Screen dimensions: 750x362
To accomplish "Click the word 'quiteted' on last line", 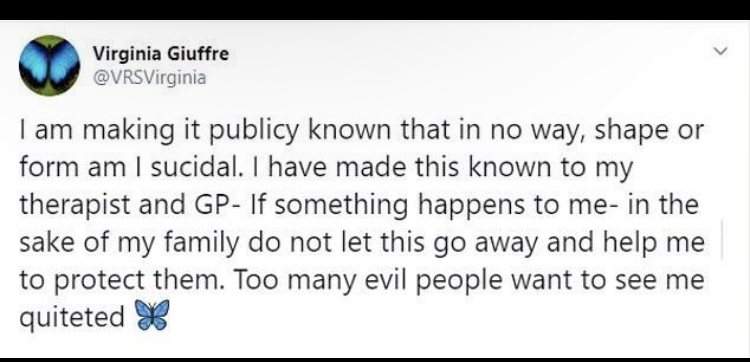I will 71,318.
